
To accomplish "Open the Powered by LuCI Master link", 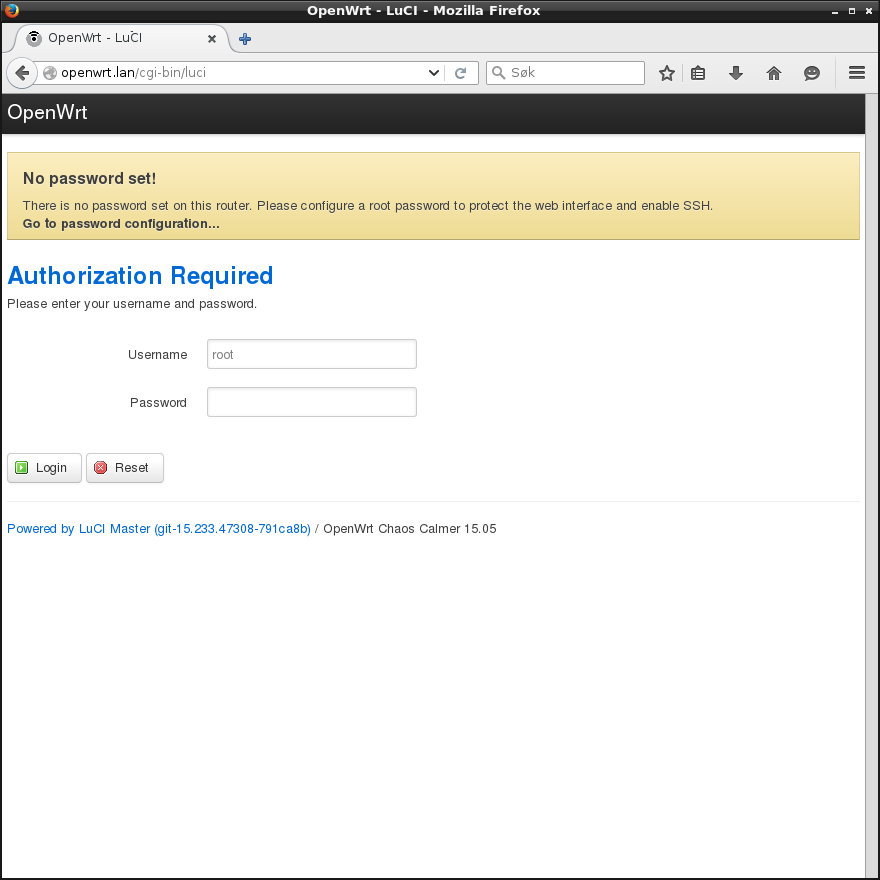I will click(x=159, y=529).
